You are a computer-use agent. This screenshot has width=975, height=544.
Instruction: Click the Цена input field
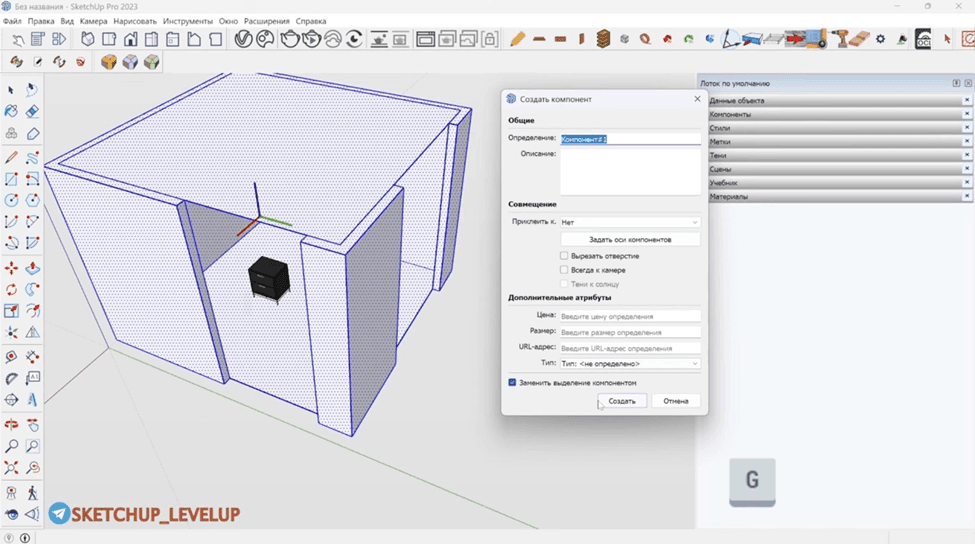pyautogui.click(x=630, y=316)
